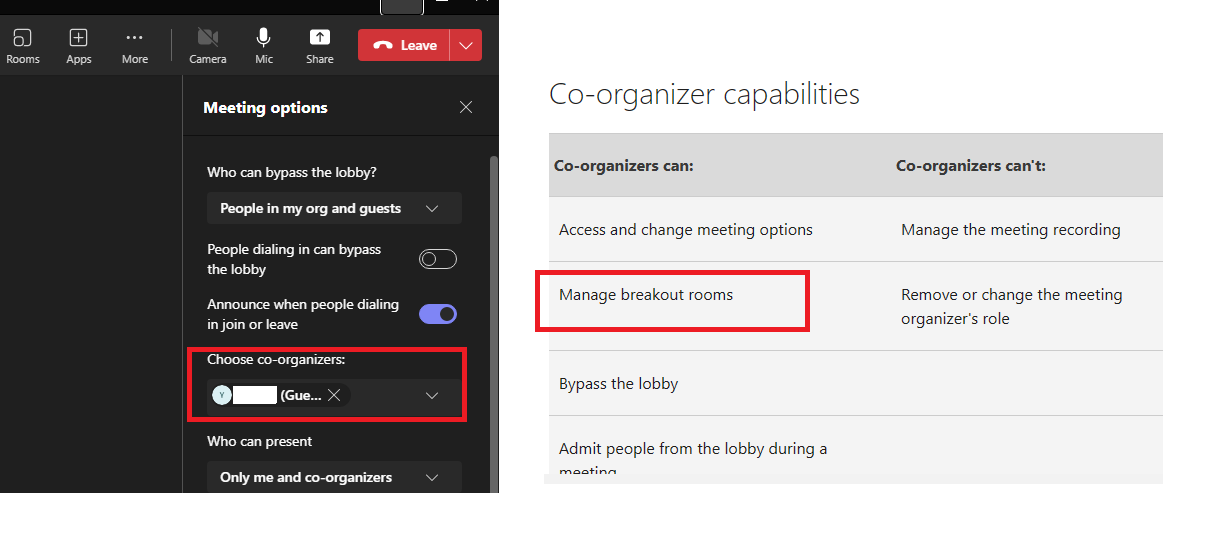Click 'Co-organizer capabilities' heading
Screen dimensions: 1205x534
pyautogui.click(x=704, y=94)
